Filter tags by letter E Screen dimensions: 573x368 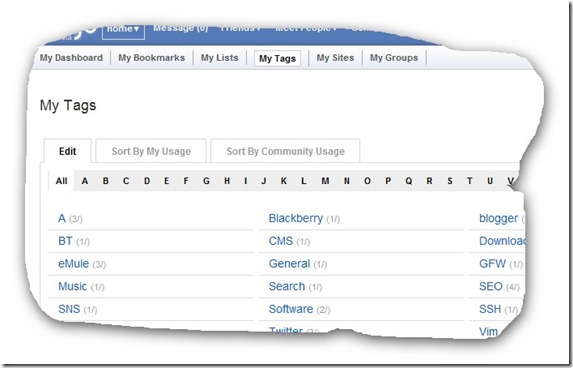pyautogui.click(x=167, y=181)
